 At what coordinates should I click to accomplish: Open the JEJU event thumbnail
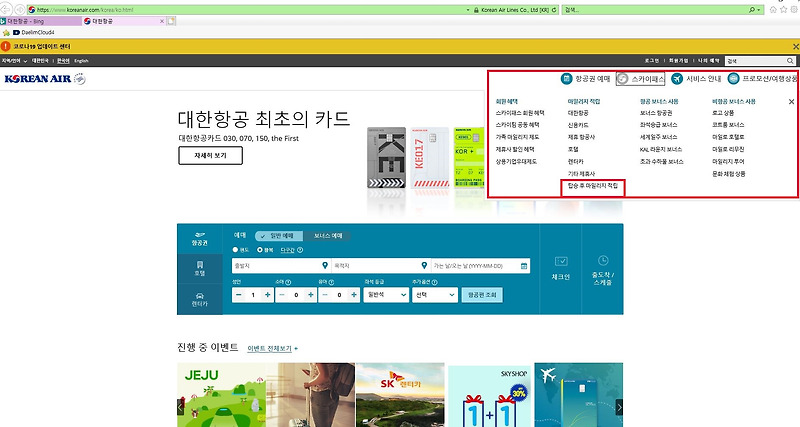[x=221, y=395]
